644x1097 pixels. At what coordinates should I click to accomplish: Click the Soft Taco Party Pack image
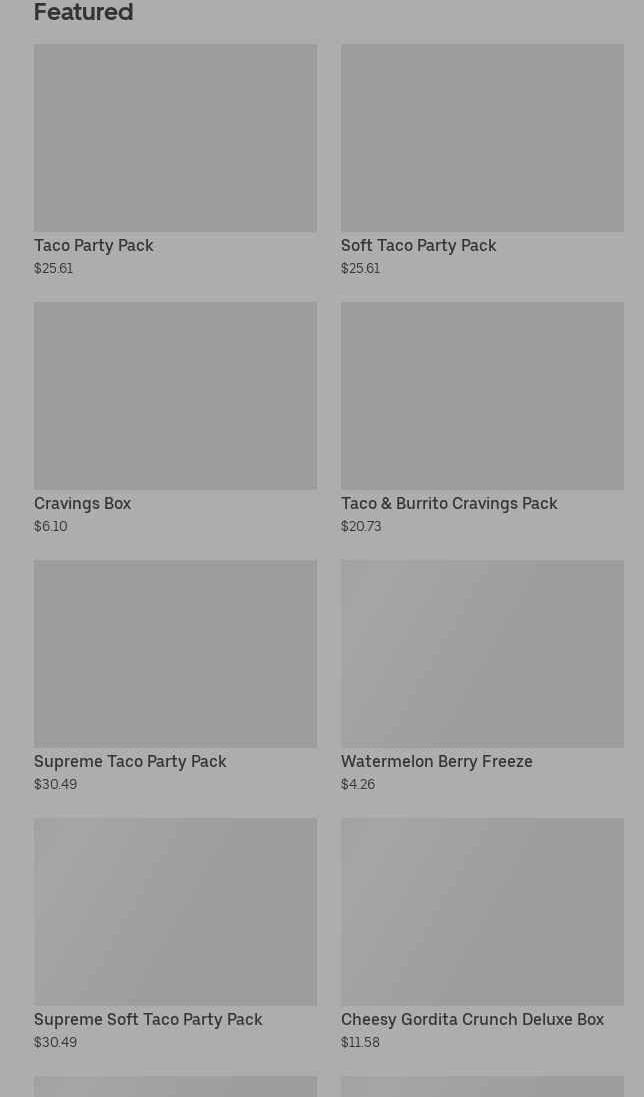pos(482,138)
